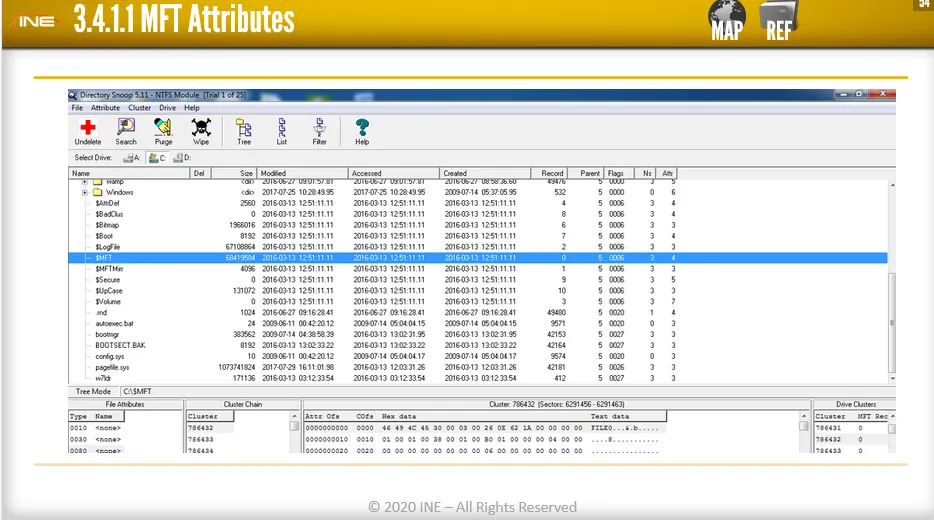Open the File menu
Viewport: 934px width, 520px height.
point(77,107)
